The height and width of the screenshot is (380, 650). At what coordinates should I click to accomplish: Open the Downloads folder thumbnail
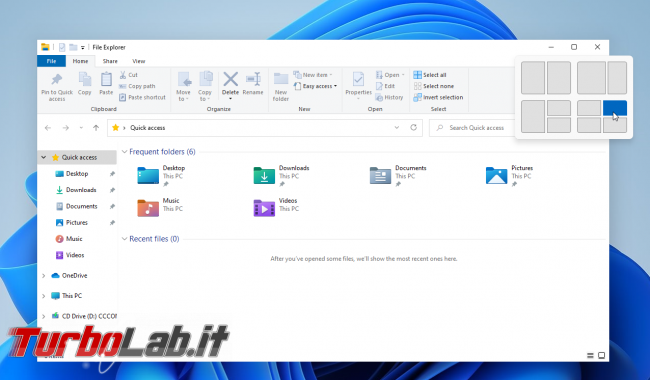pyautogui.click(x=264, y=176)
